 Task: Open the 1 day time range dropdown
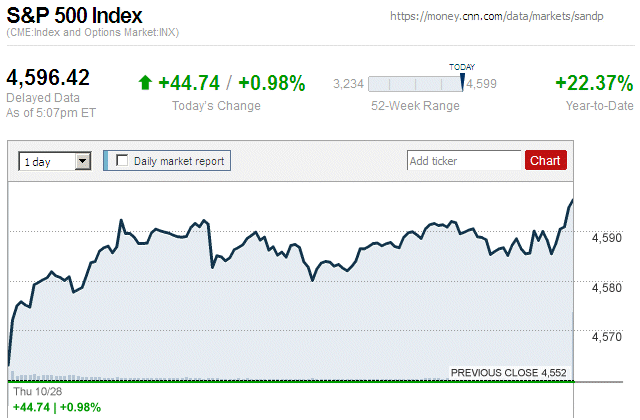point(47,160)
